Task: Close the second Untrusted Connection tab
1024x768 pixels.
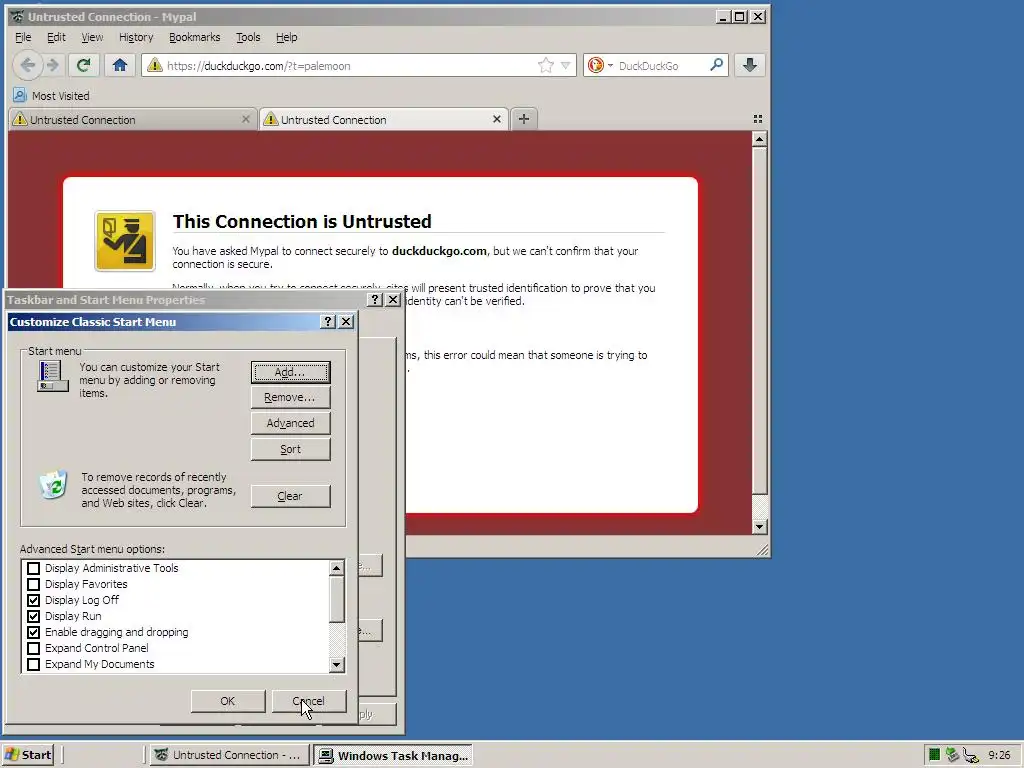Action: (496, 119)
